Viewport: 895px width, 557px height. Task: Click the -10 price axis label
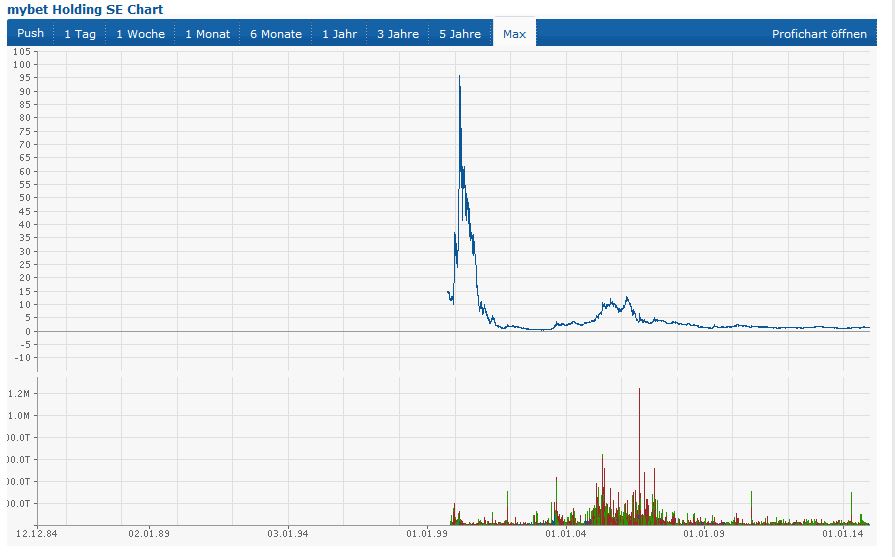click(22, 358)
